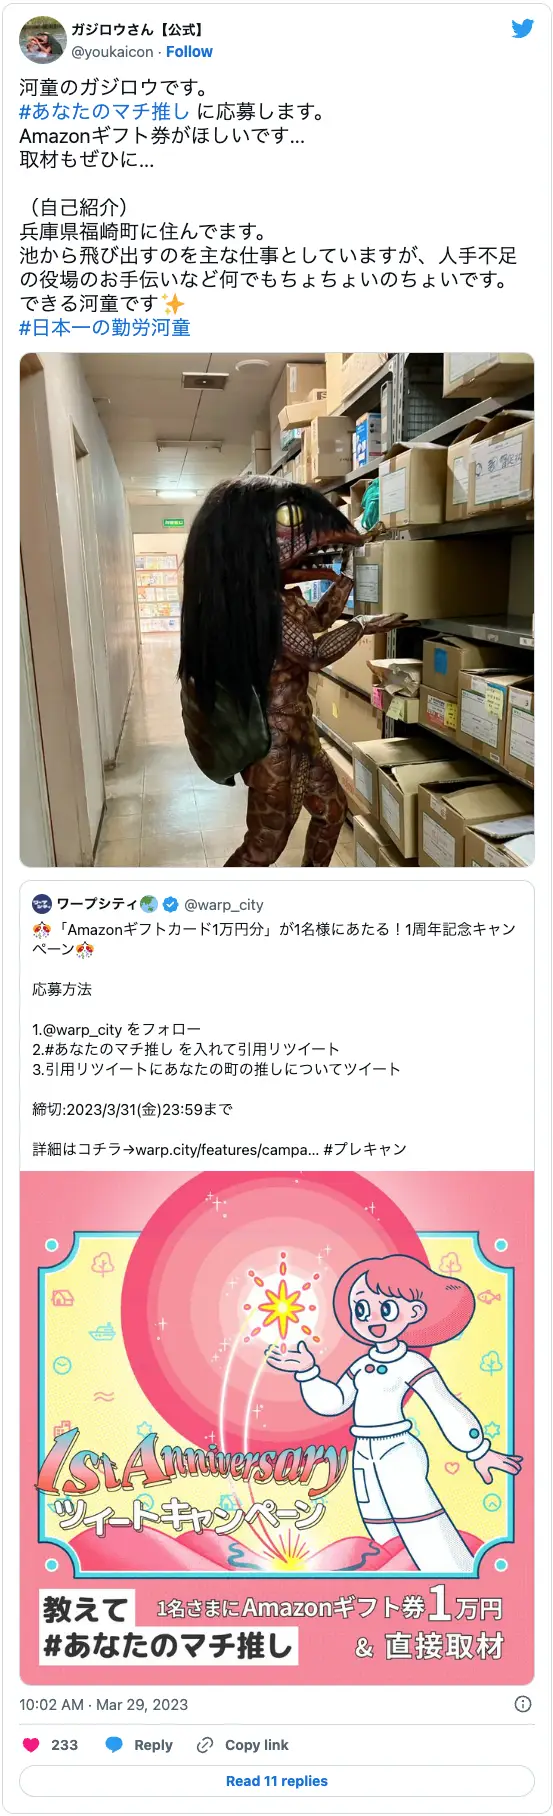Open the #日本一の勤労河童 hashtag
This screenshot has width=553, height=1816.
pyautogui.click(x=105, y=327)
